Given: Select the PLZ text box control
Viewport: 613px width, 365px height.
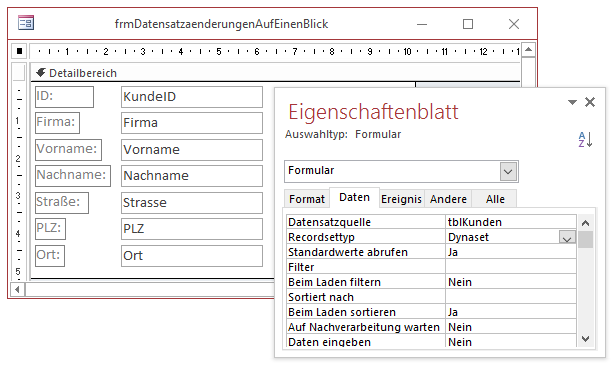Looking at the screenshot, I should point(192,229).
